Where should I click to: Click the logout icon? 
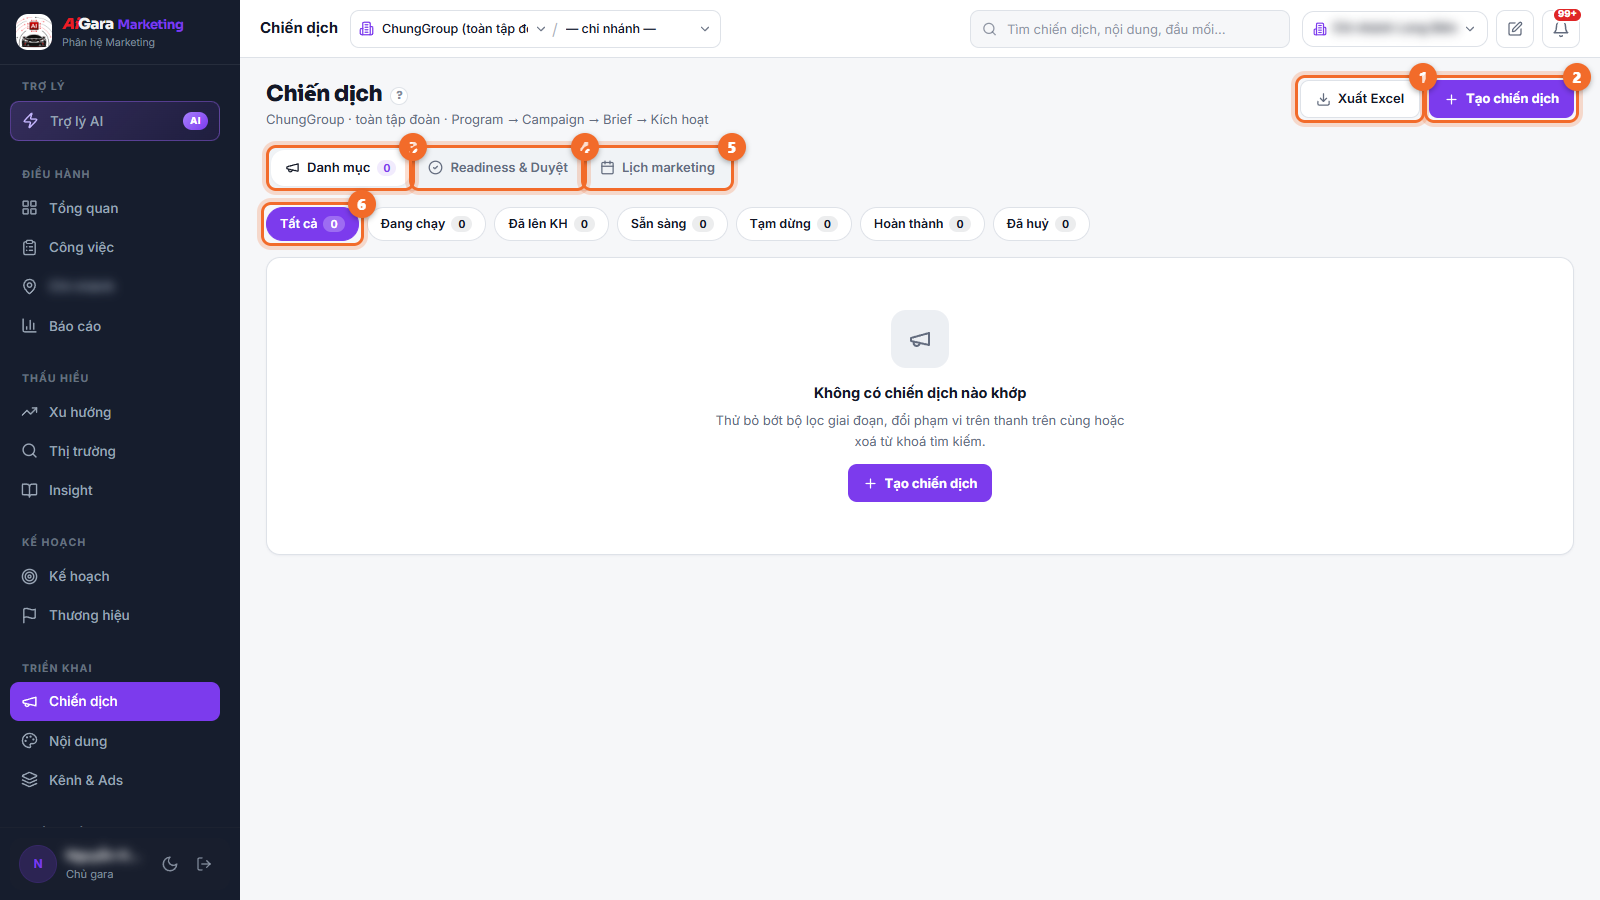coord(204,864)
